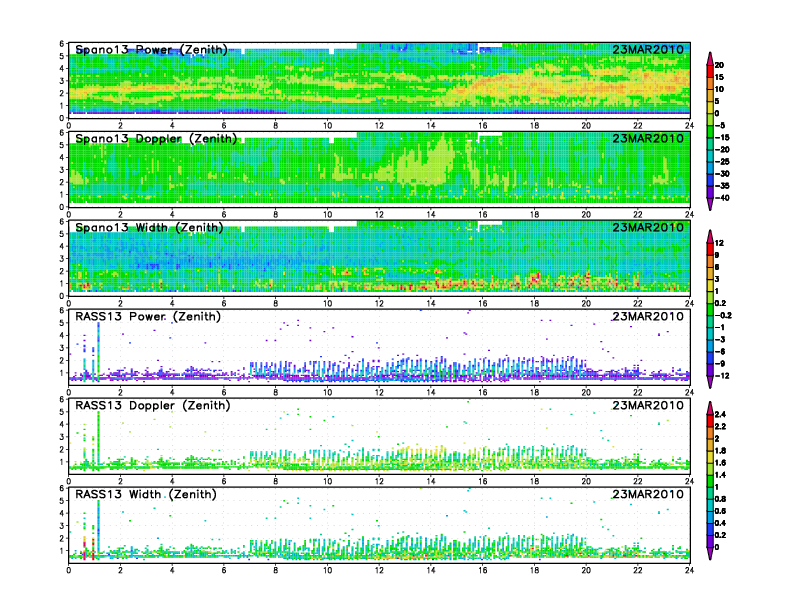This screenshot has width=792, height=612.
Task: Click the '0.6' label on the bottom colorbar
Action: 720,511
